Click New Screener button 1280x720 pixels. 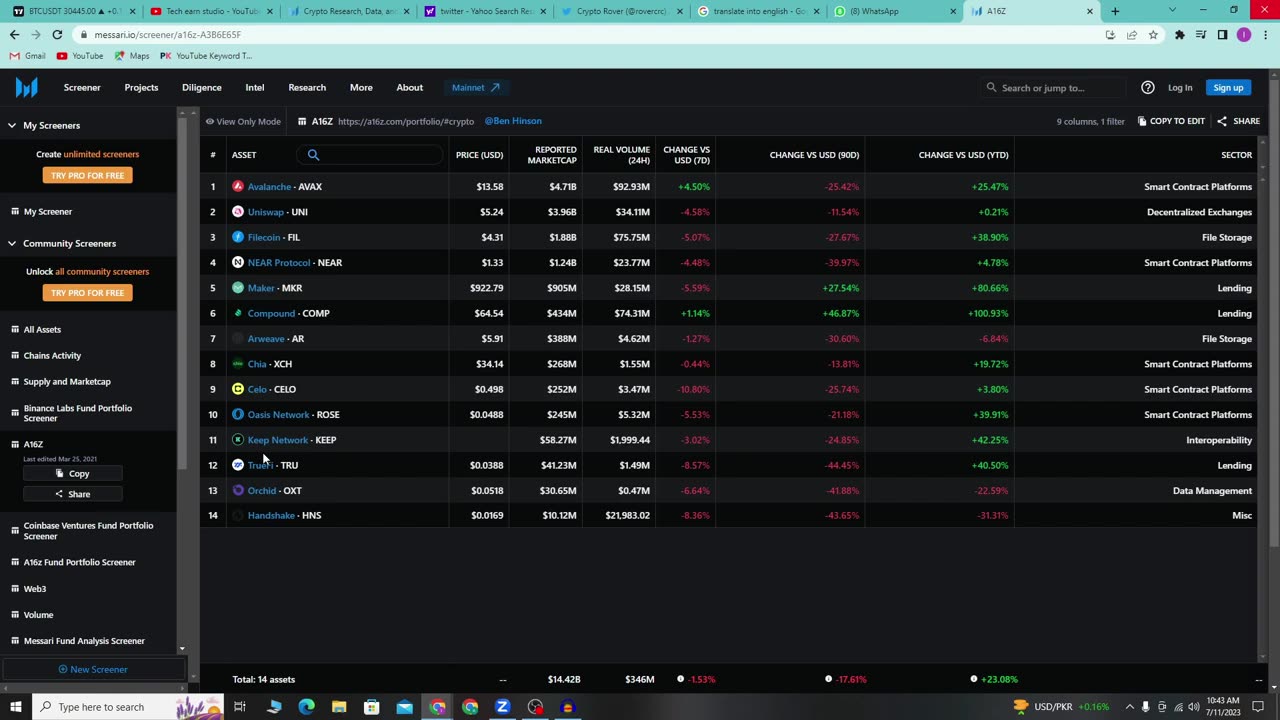tap(93, 669)
